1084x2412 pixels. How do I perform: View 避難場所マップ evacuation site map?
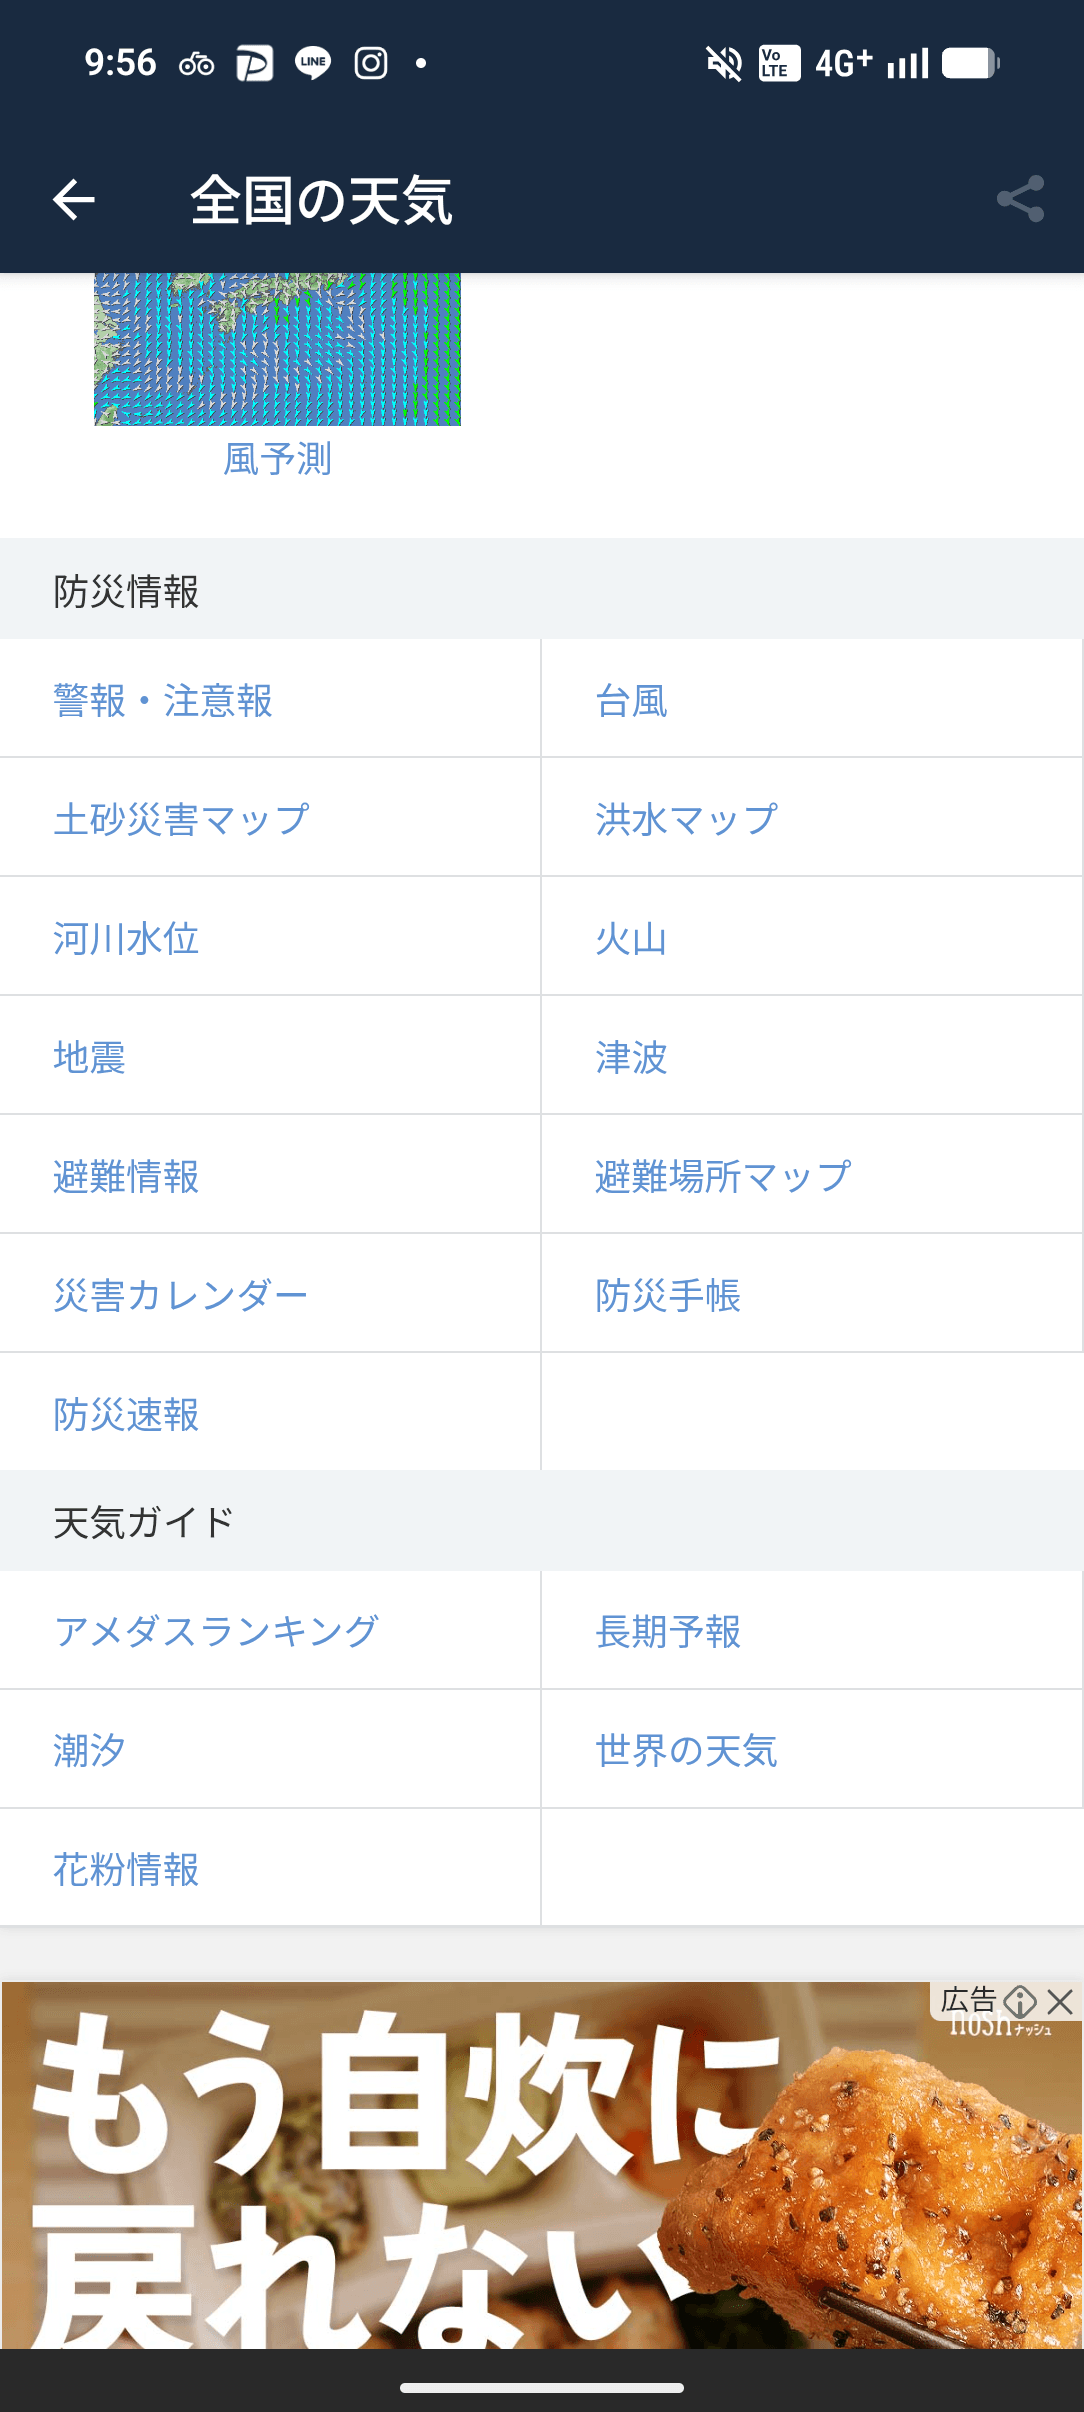(x=722, y=1176)
